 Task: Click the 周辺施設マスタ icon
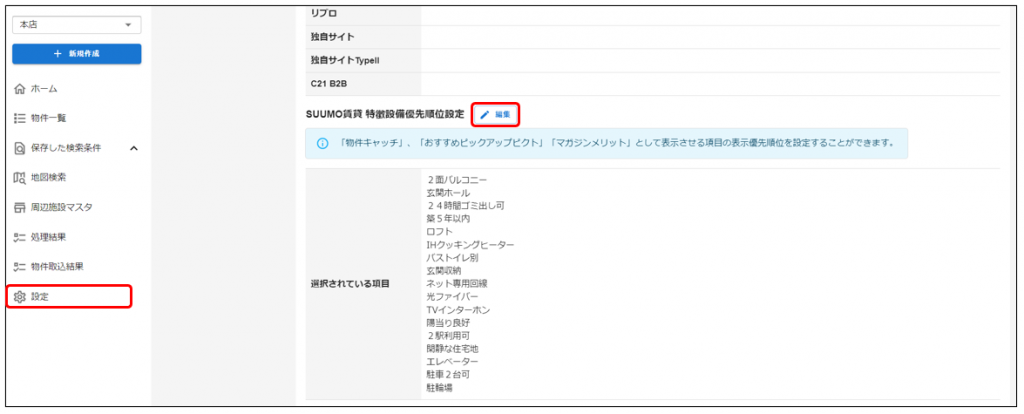pos(20,208)
